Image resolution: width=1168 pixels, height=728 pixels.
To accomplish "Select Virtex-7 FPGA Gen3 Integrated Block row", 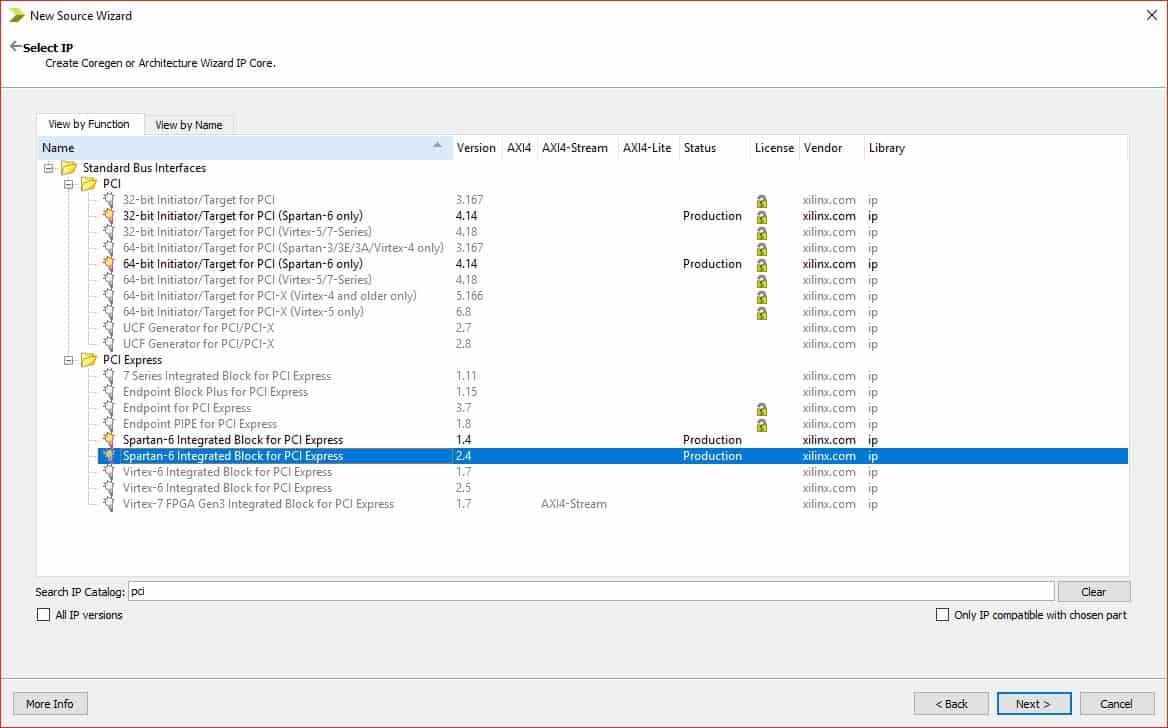I will pos(258,504).
